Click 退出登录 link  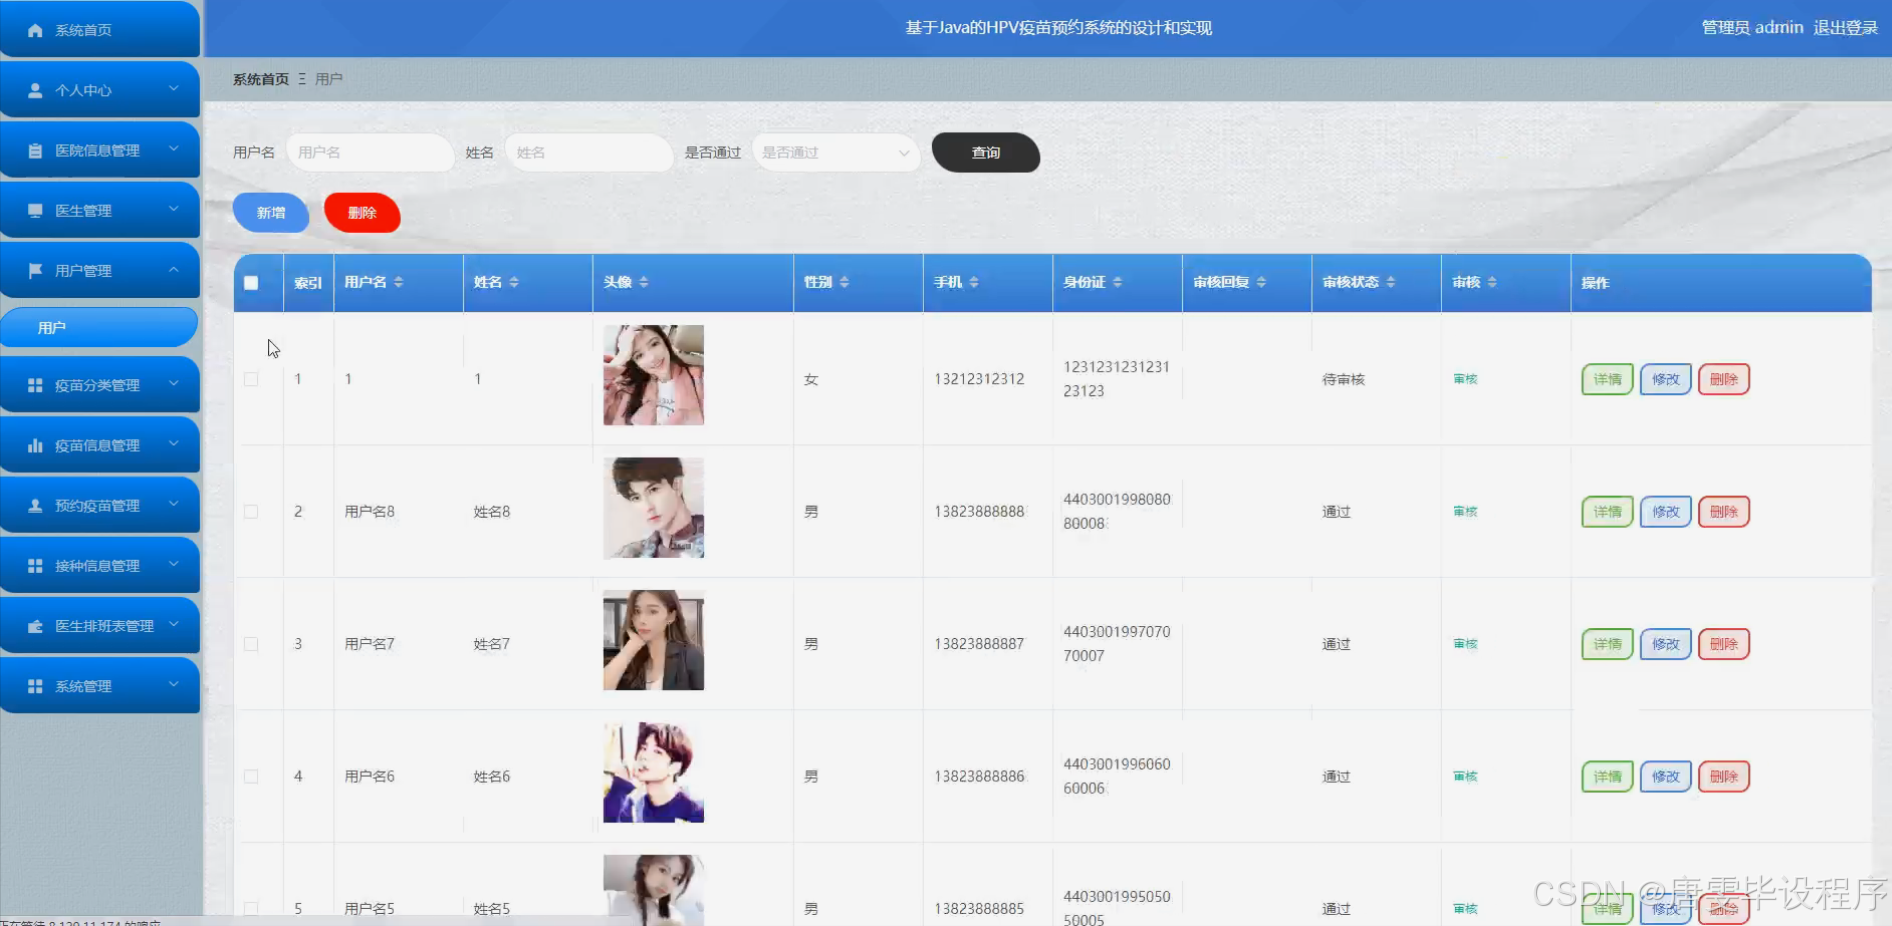[1845, 28]
